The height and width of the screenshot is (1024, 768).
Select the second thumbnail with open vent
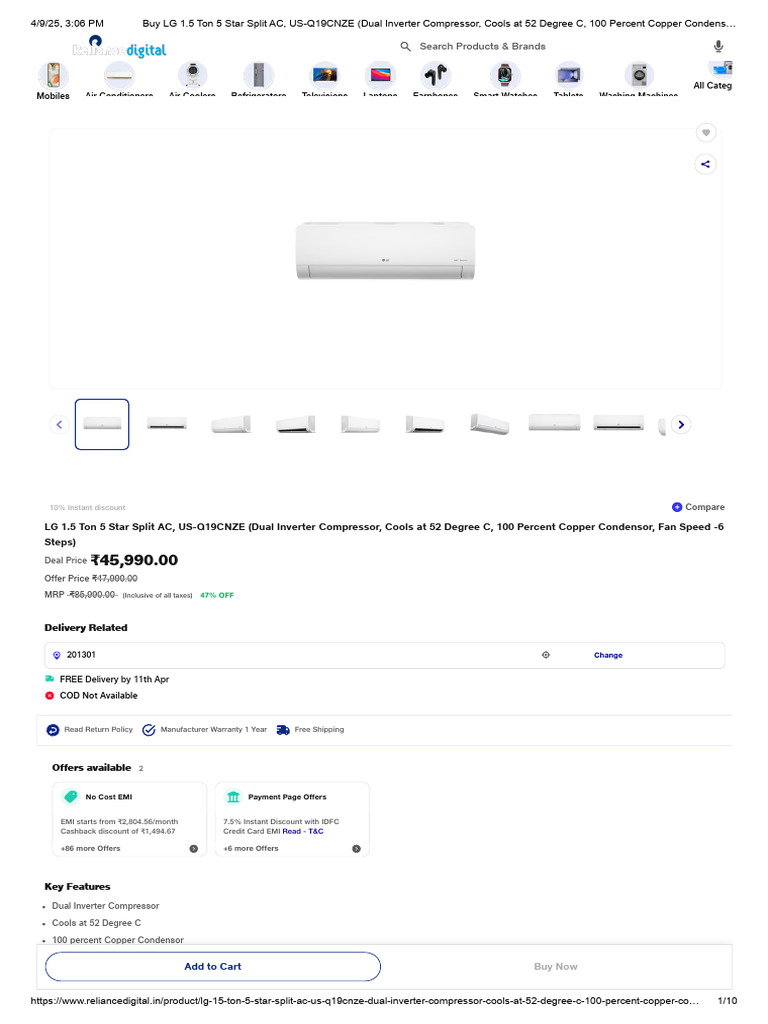(x=167, y=424)
